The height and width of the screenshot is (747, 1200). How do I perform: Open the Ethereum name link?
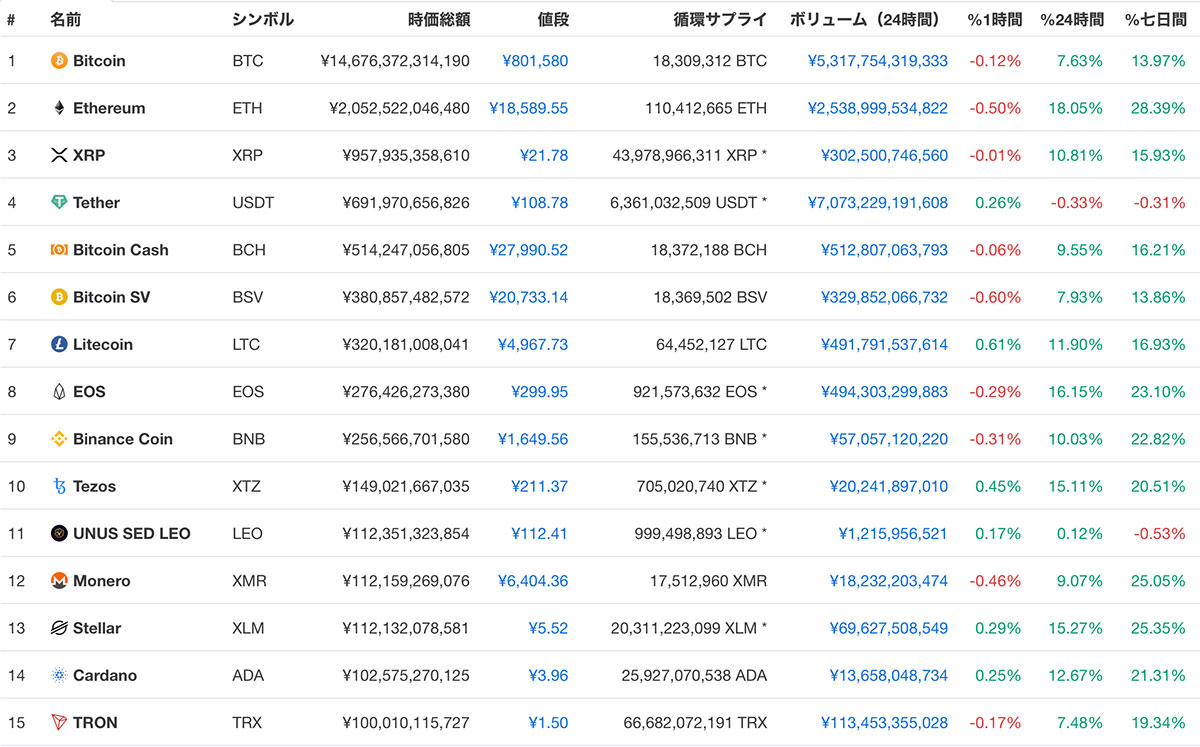[109, 108]
